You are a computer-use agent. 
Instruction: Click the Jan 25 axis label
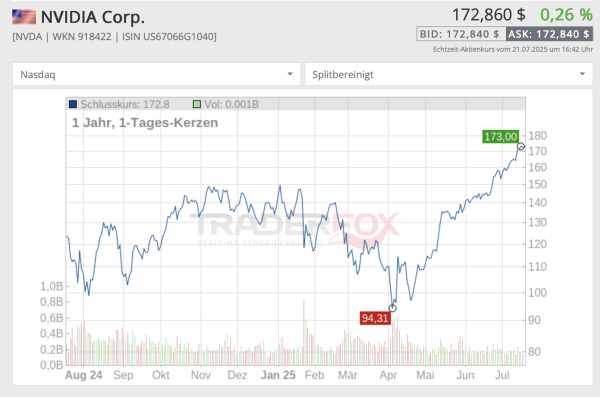point(278,375)
